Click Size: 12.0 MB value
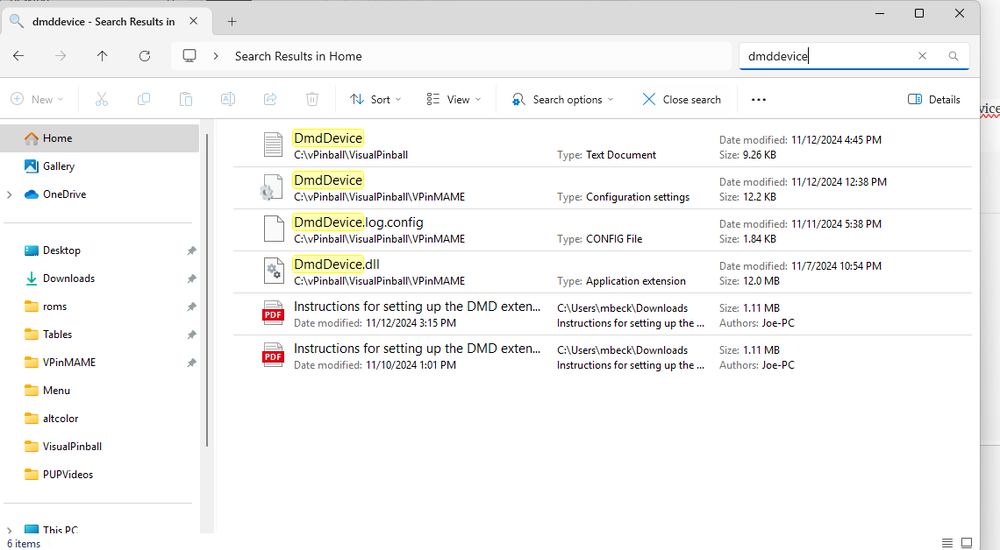This screenshot has width=1000, height=550. pyautogui.click(x=761, y=281)
